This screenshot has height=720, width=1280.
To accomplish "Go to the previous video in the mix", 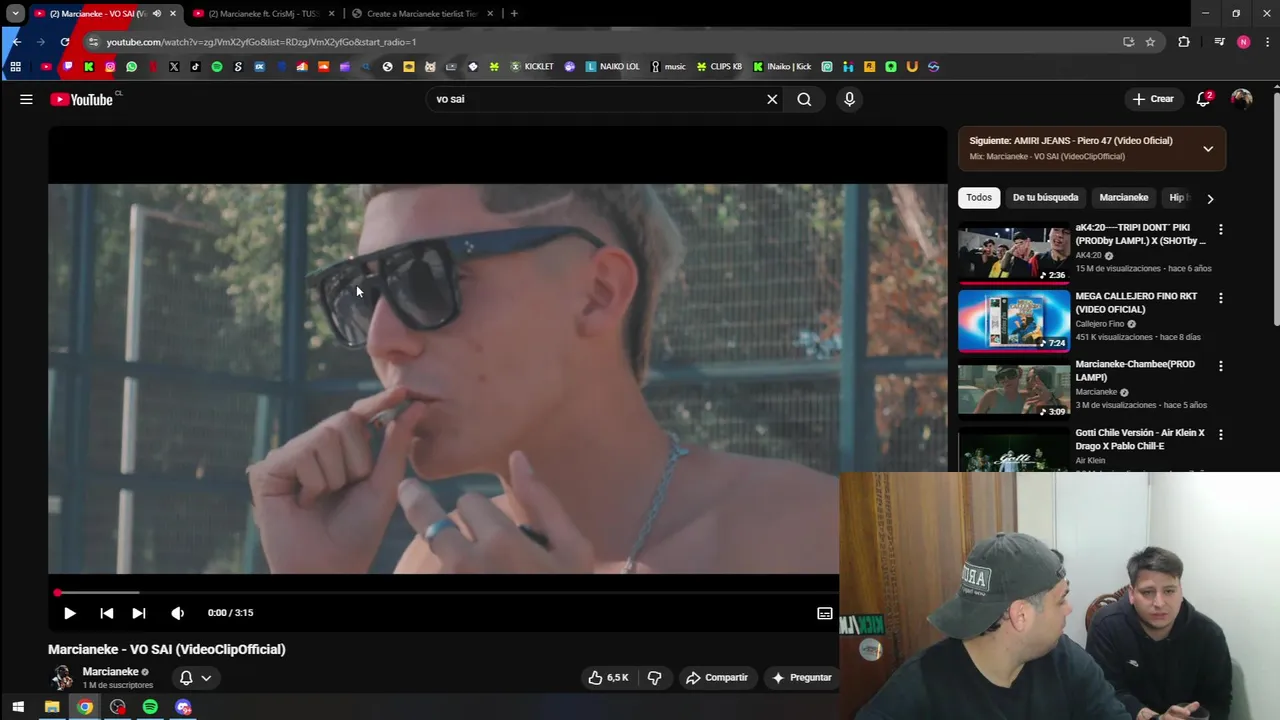I will click(x=107, y=613).
